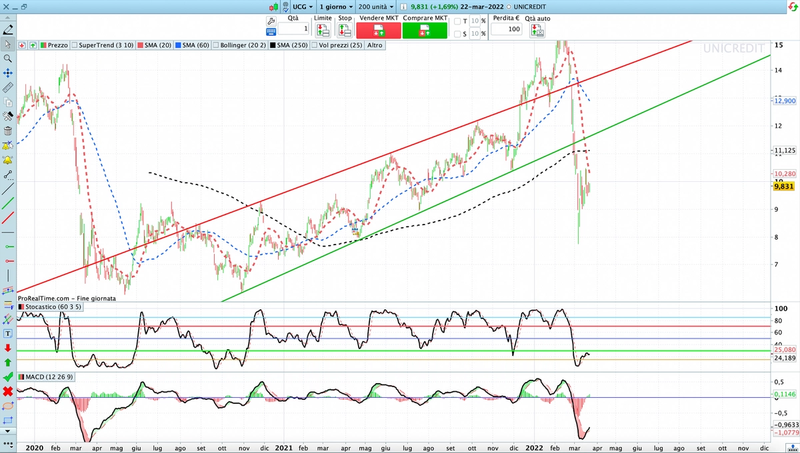The image size is (800, 453).
Task: Select the parallel channel tool
Action: pos(8,290)
